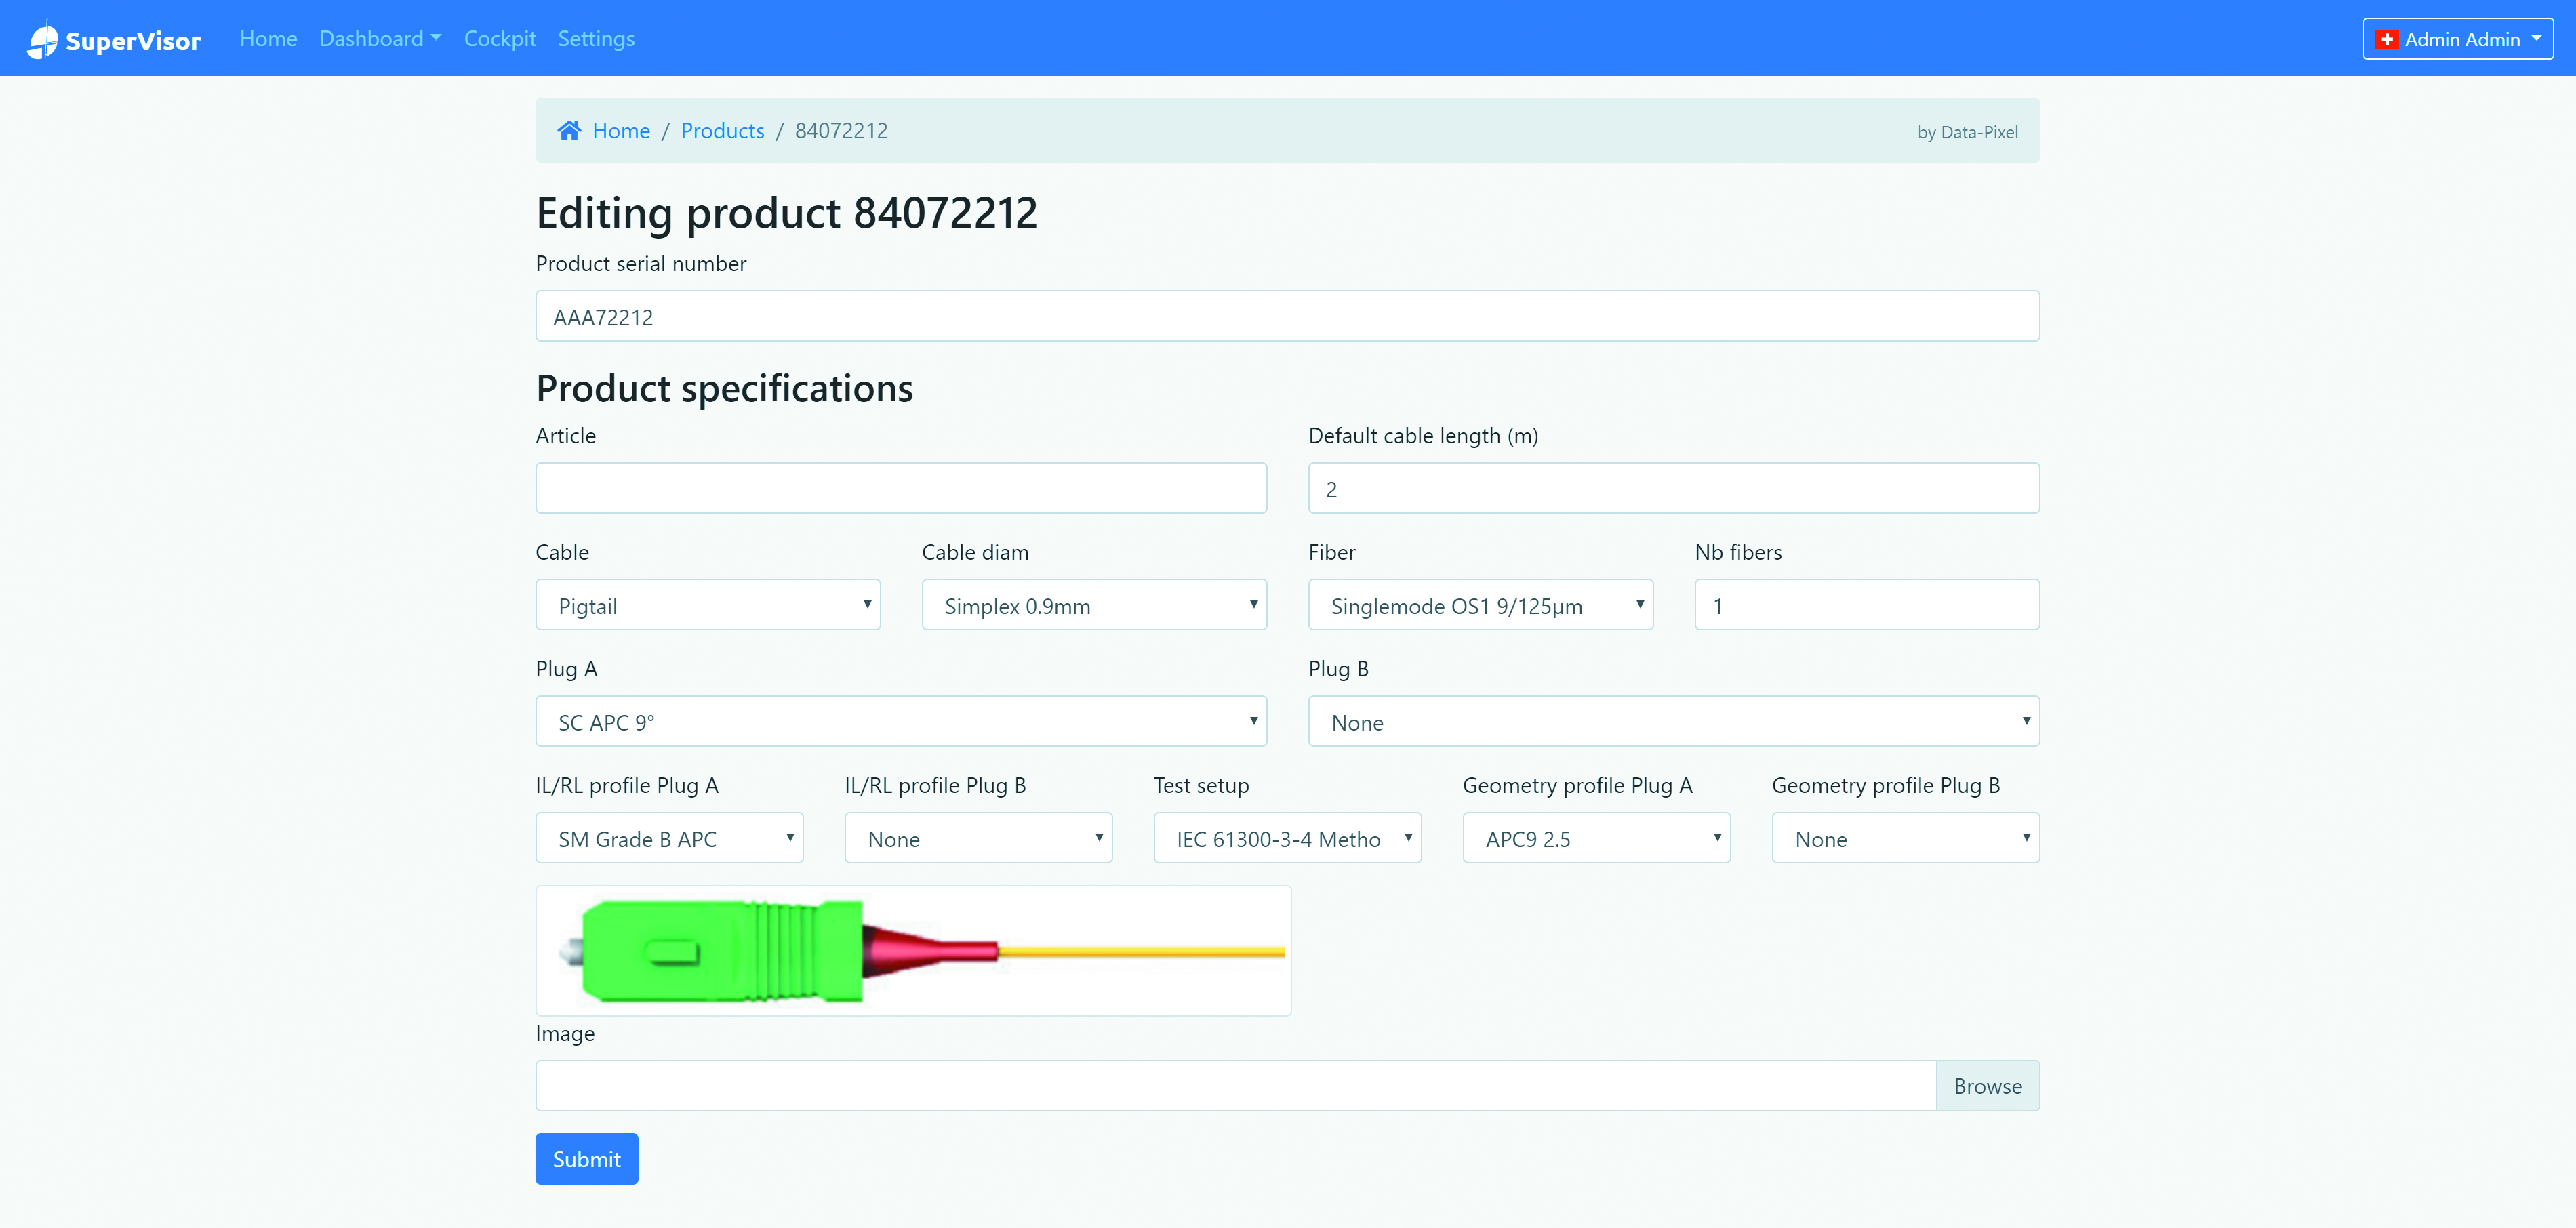Viewport: 2576px width, 1228px height.
Task: Open the Admin Admin user menu
Action: [2457, 39]
